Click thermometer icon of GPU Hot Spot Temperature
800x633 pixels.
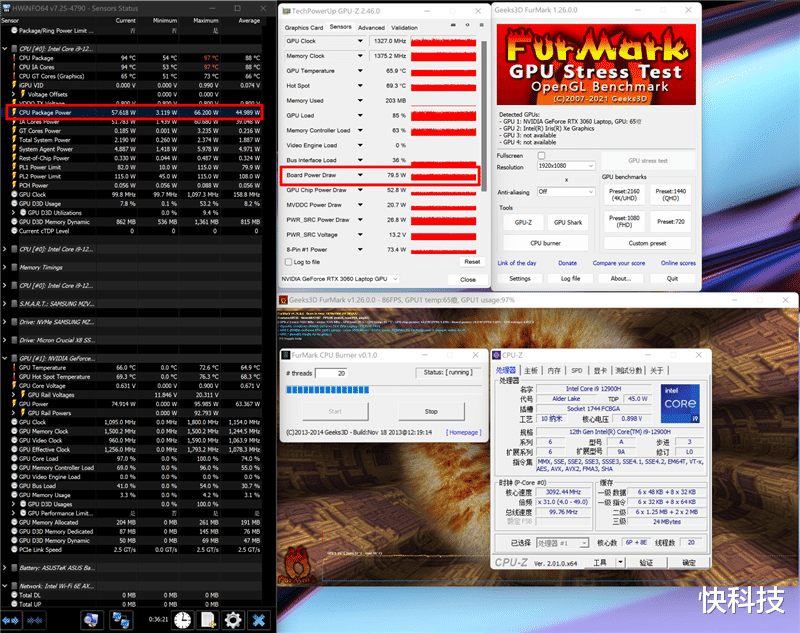[14, 376]
